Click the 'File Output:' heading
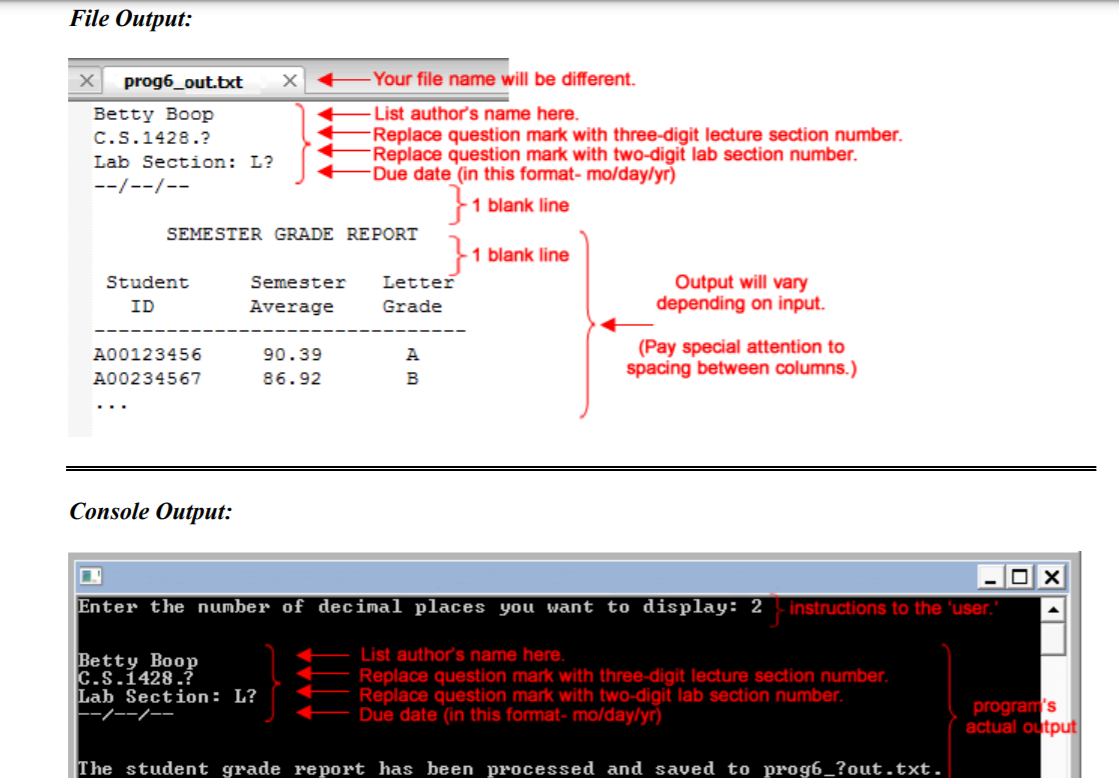This screenshot has height=778, width=1119. click(131, 19)
